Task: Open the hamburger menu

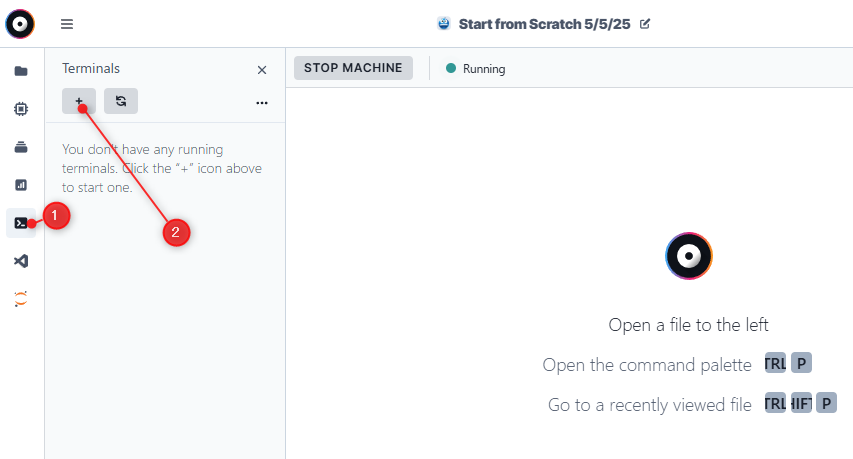Action: pyautogui.click(x=67, y=24)
